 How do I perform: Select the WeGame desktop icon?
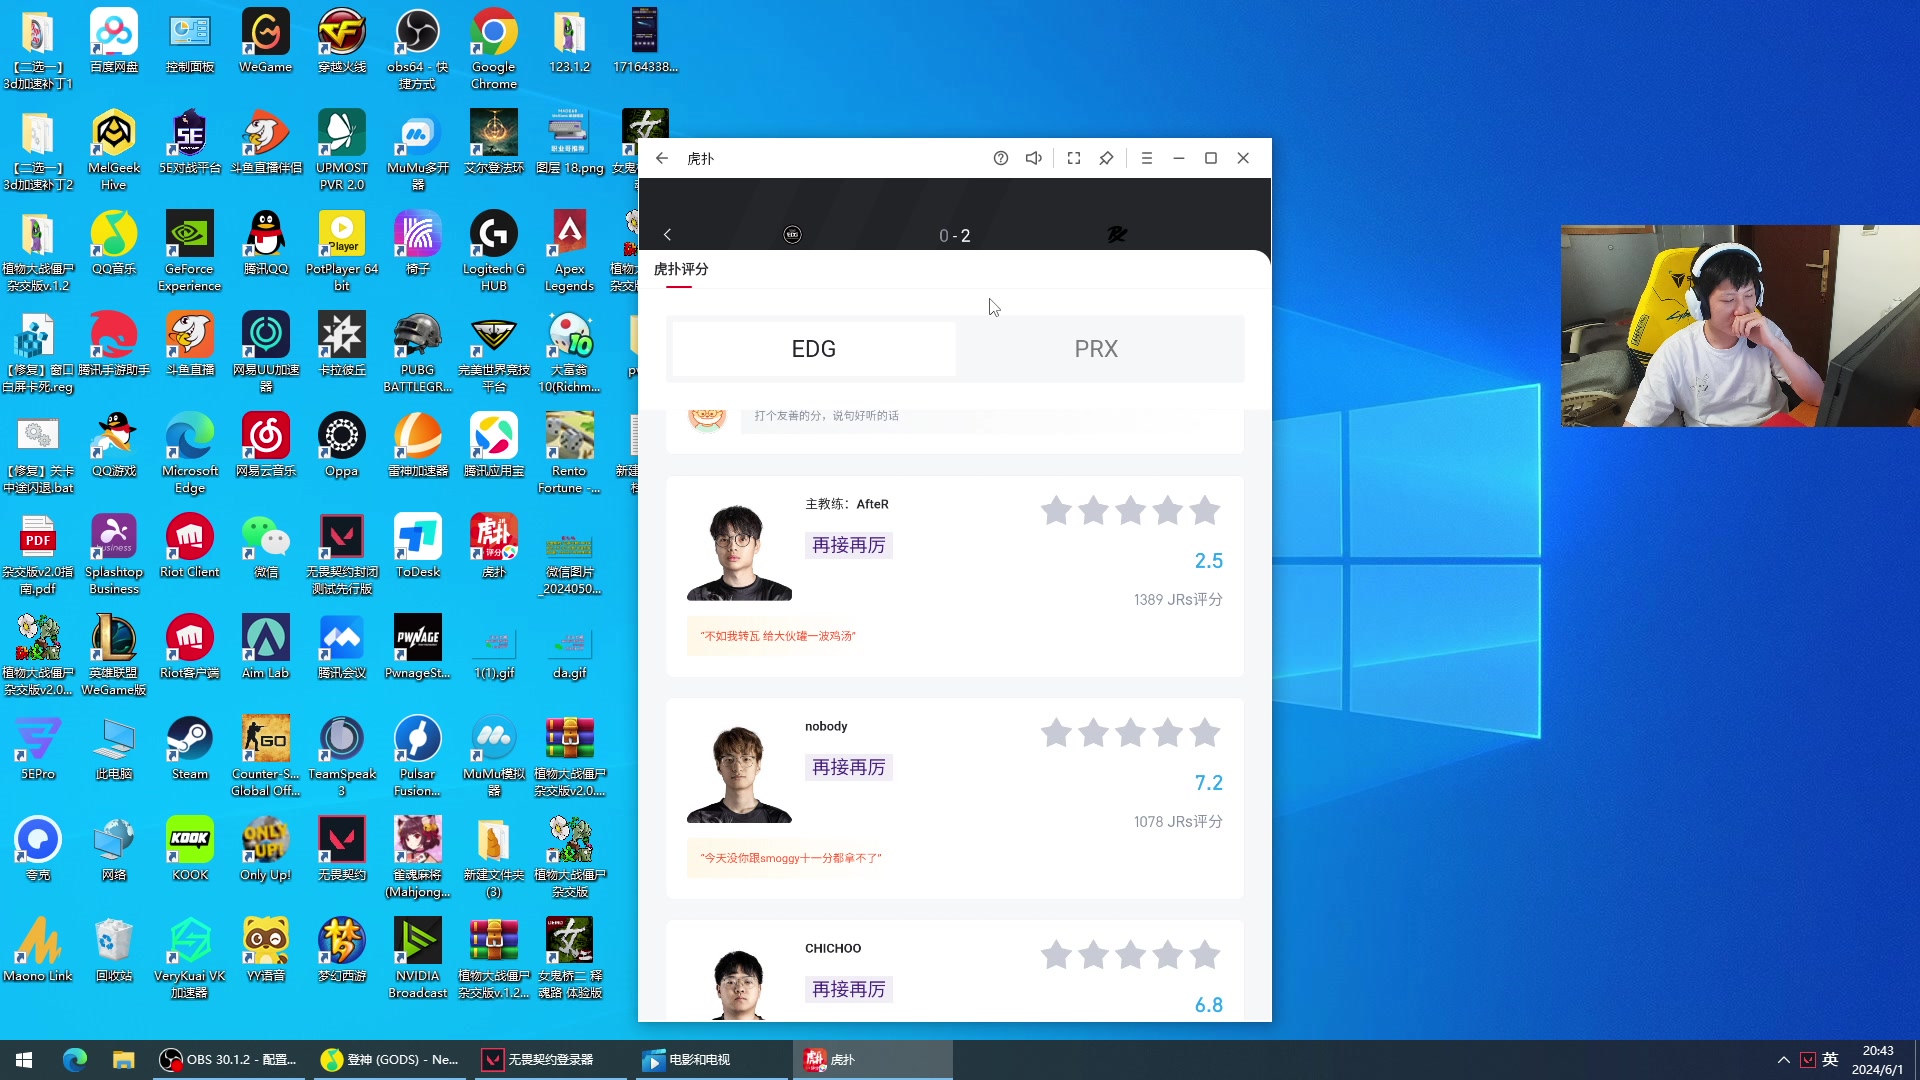pos(266,41)
